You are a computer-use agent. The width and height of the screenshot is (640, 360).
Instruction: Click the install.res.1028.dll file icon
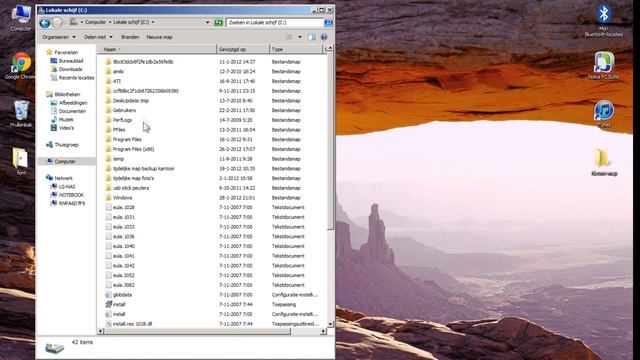click(108, 324)
